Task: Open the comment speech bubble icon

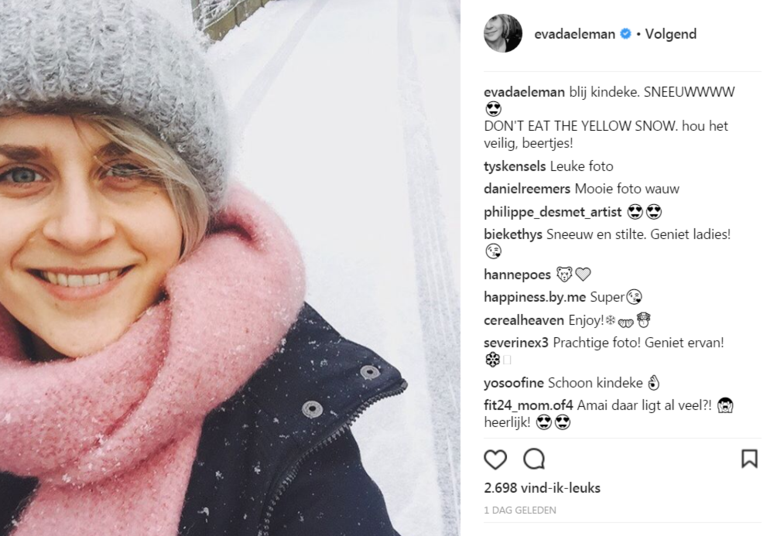Action: tap(534, 459)
